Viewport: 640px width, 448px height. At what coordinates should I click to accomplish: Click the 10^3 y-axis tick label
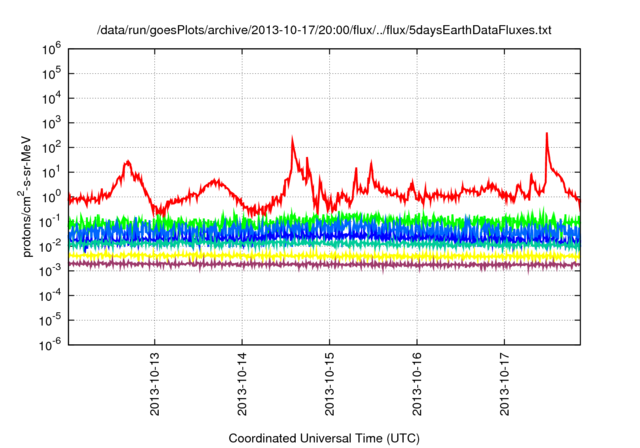tap(51, 123)
